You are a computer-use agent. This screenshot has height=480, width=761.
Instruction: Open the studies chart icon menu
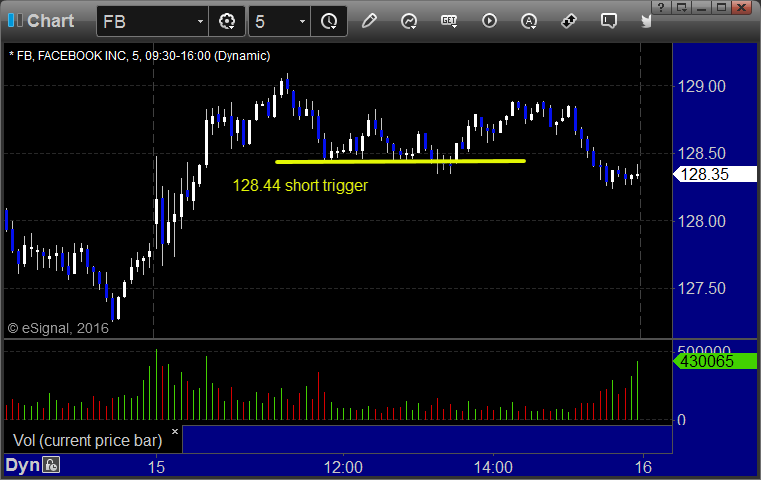click(409, 21)
